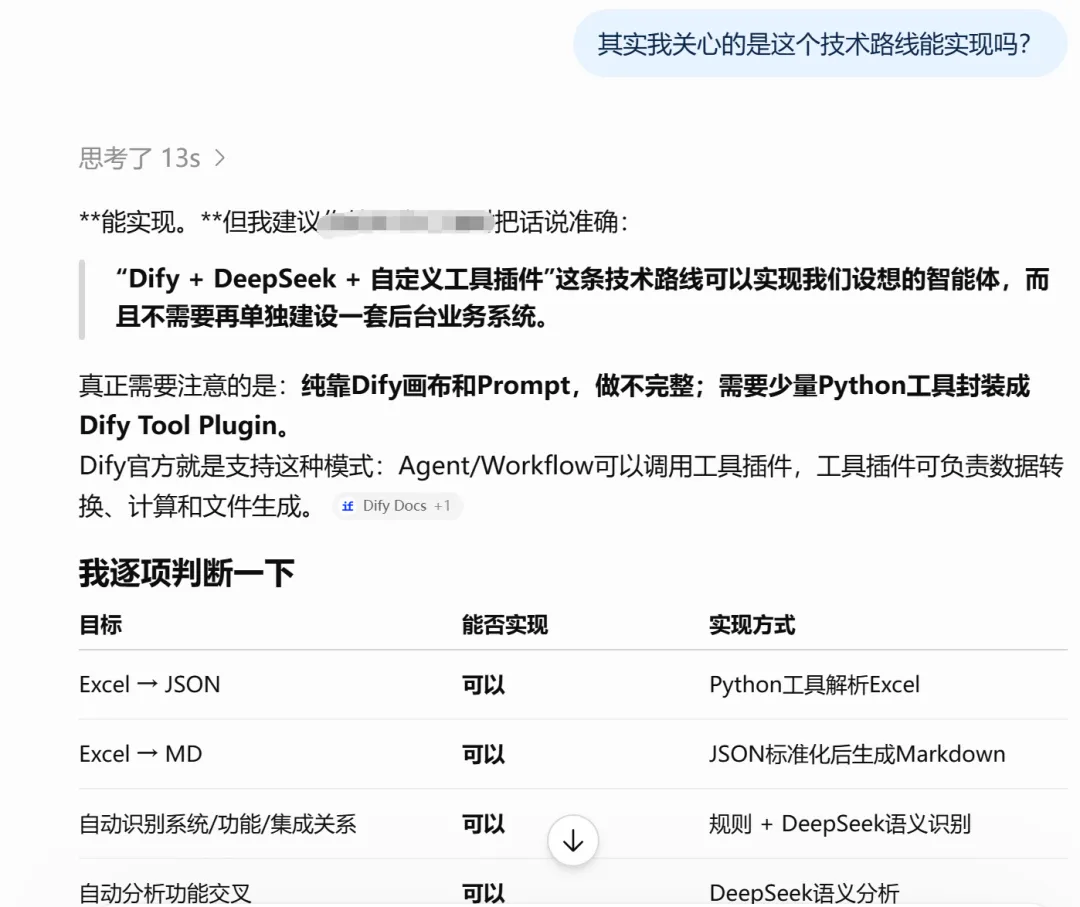The width and height of the screenshot is (1080, 907).
Task: Click the 目标 column header
Action: coord(101,625)
